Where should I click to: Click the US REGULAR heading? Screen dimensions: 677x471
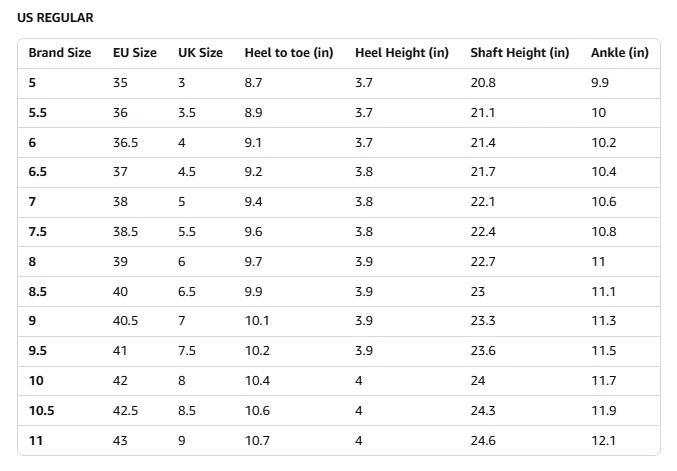click(55, 18)
